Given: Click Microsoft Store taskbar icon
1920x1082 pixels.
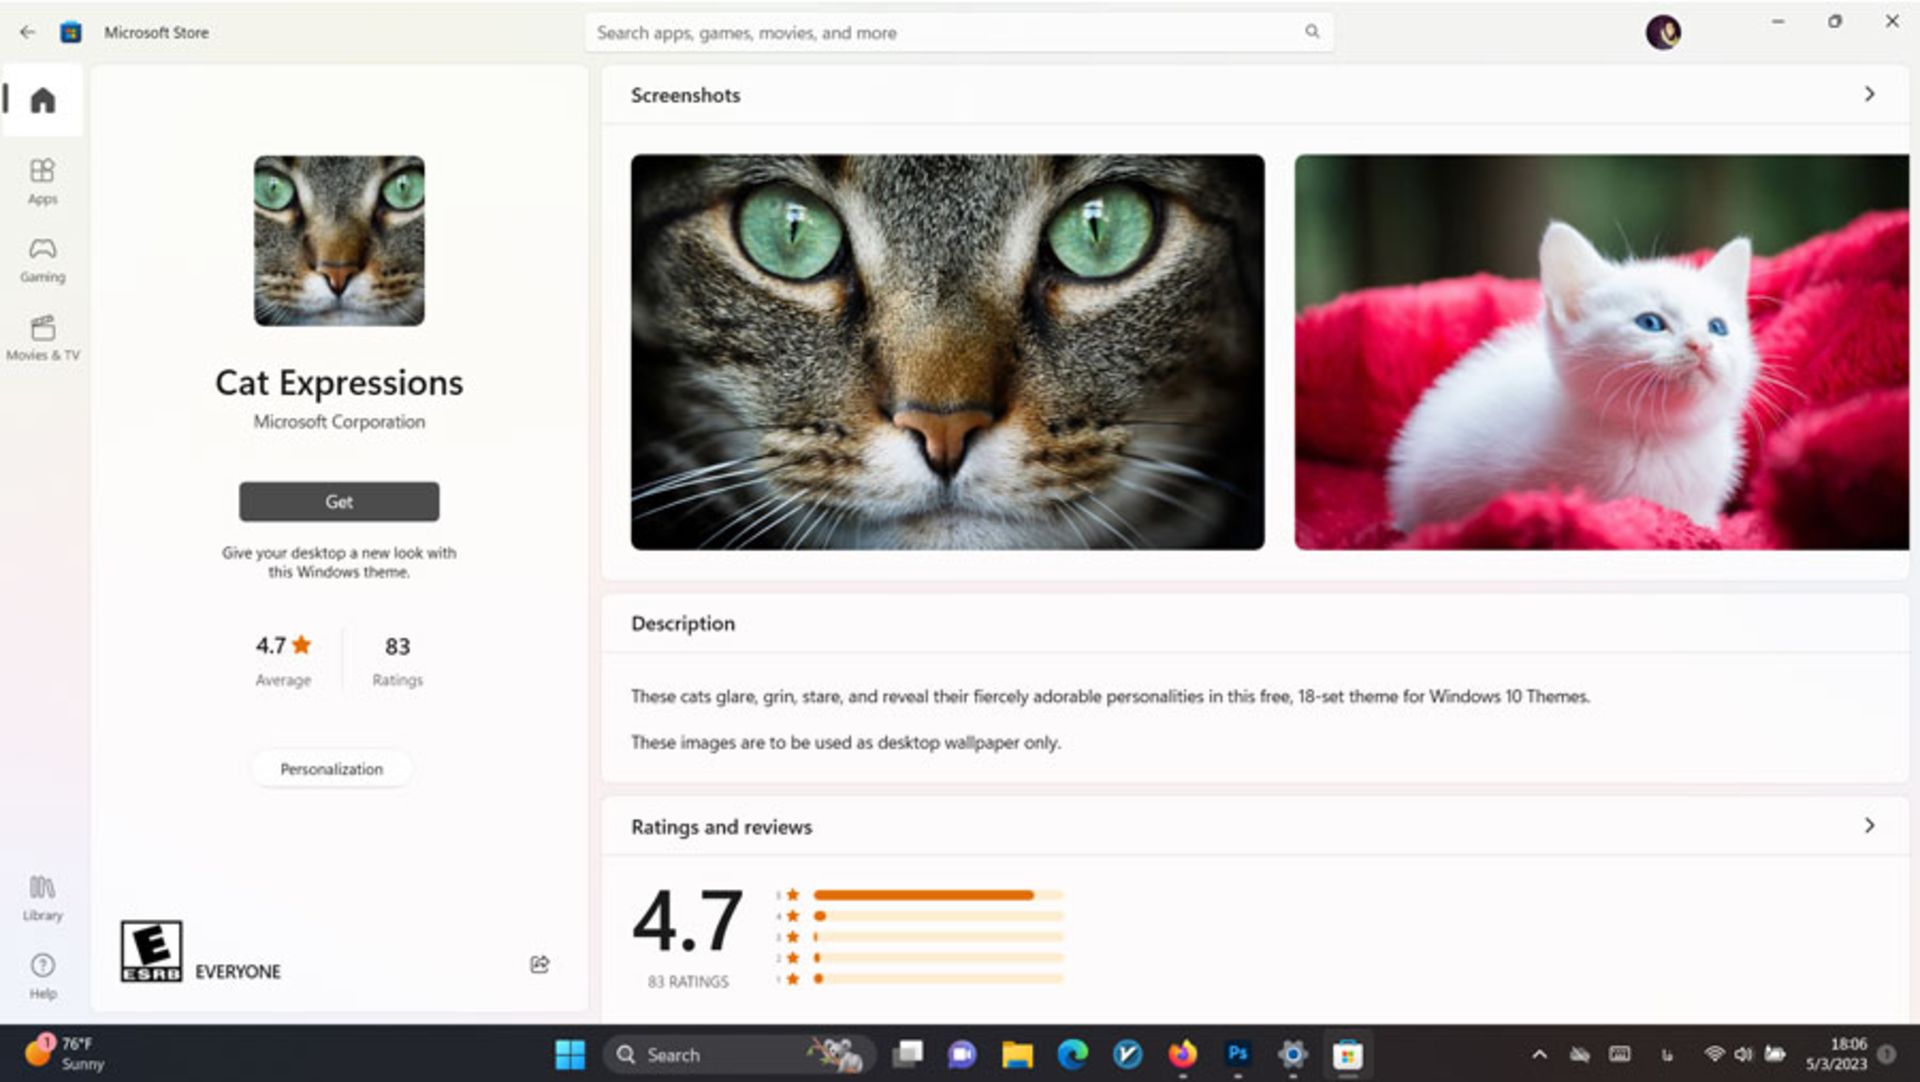Looking at the screenshot, I should tap(1347, 1054).
